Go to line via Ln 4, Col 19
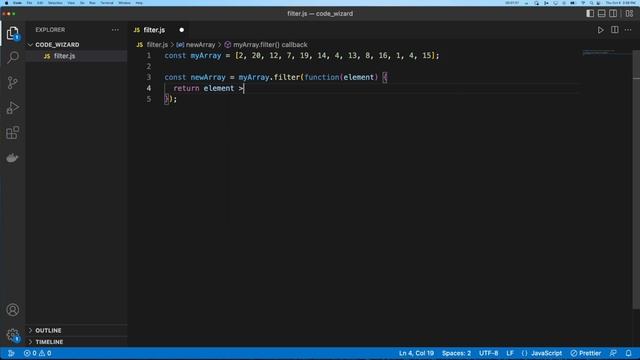This screenshot has height=360, width=640. pyautogui.click(x=416, y=353)
